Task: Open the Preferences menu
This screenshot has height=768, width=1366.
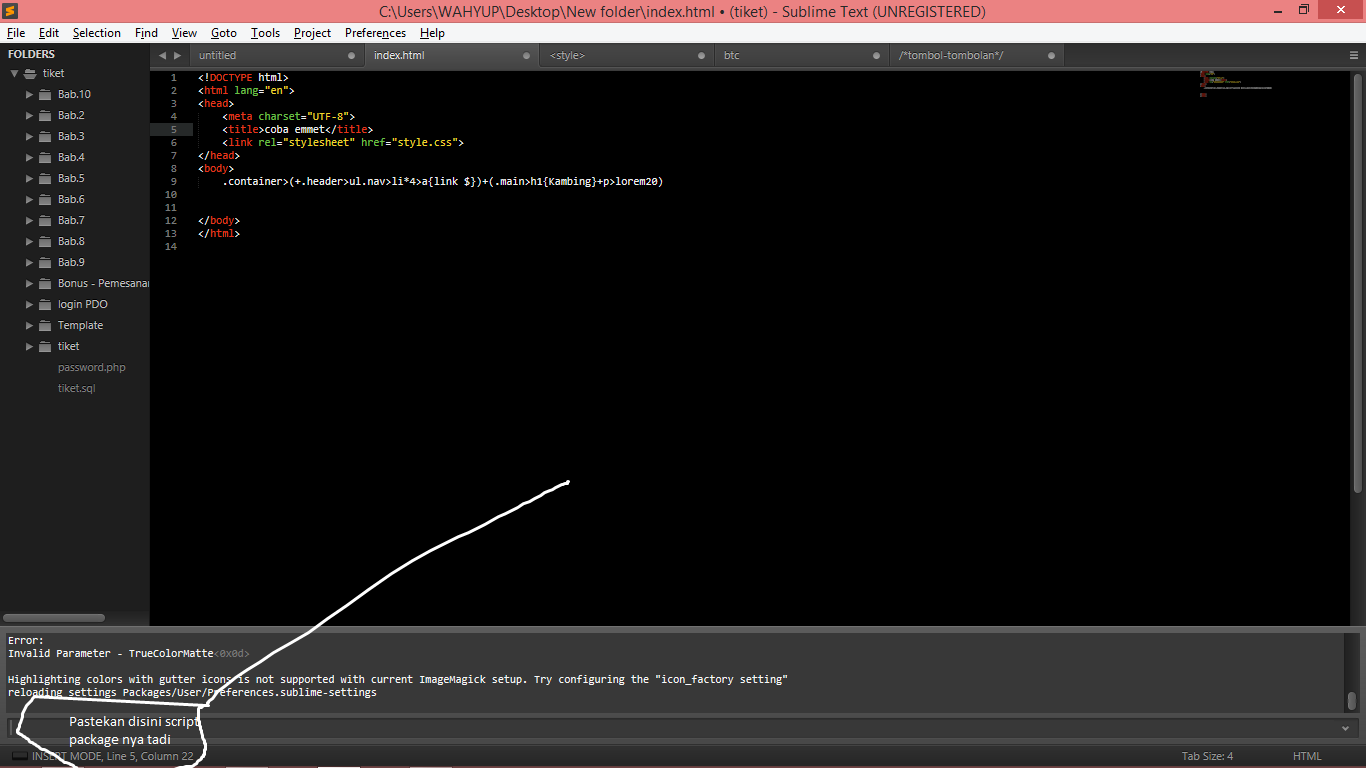Action: (374, 33)
